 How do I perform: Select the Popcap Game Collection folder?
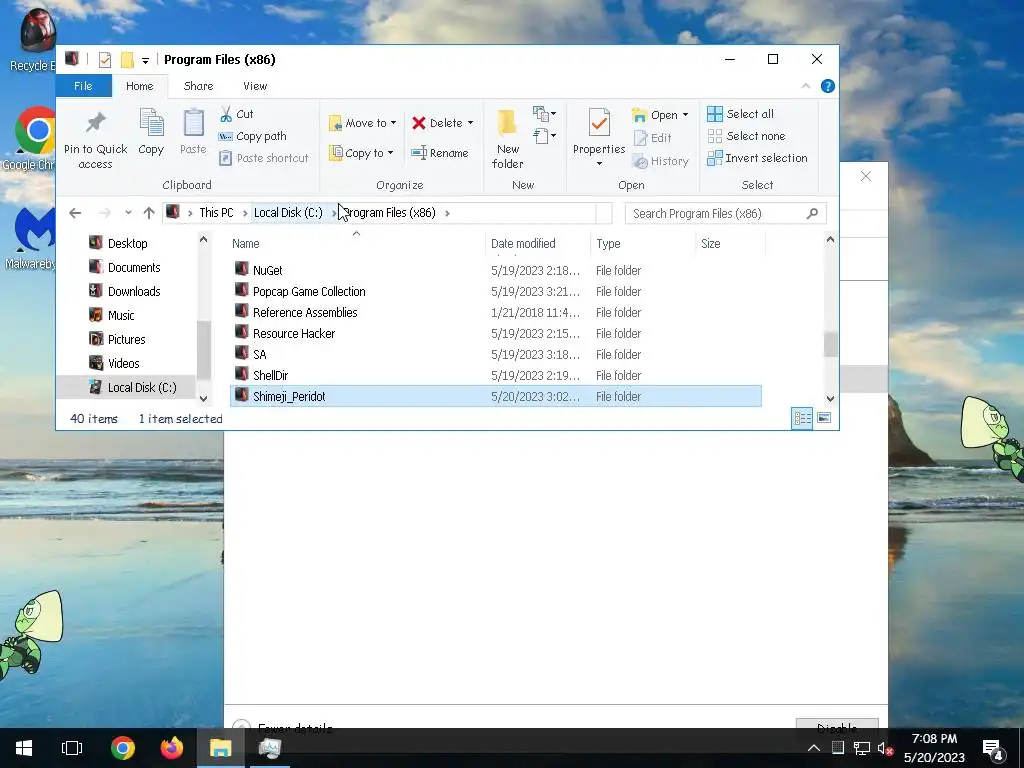[309, 291]
